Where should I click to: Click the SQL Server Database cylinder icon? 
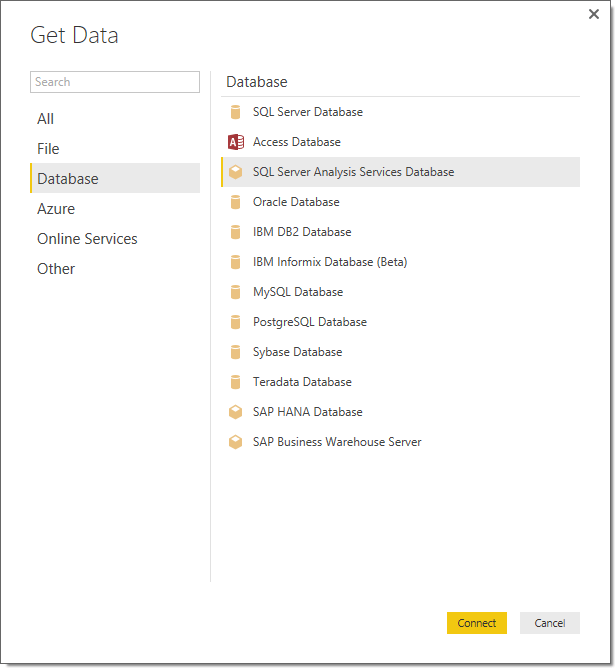pos(236,112)
